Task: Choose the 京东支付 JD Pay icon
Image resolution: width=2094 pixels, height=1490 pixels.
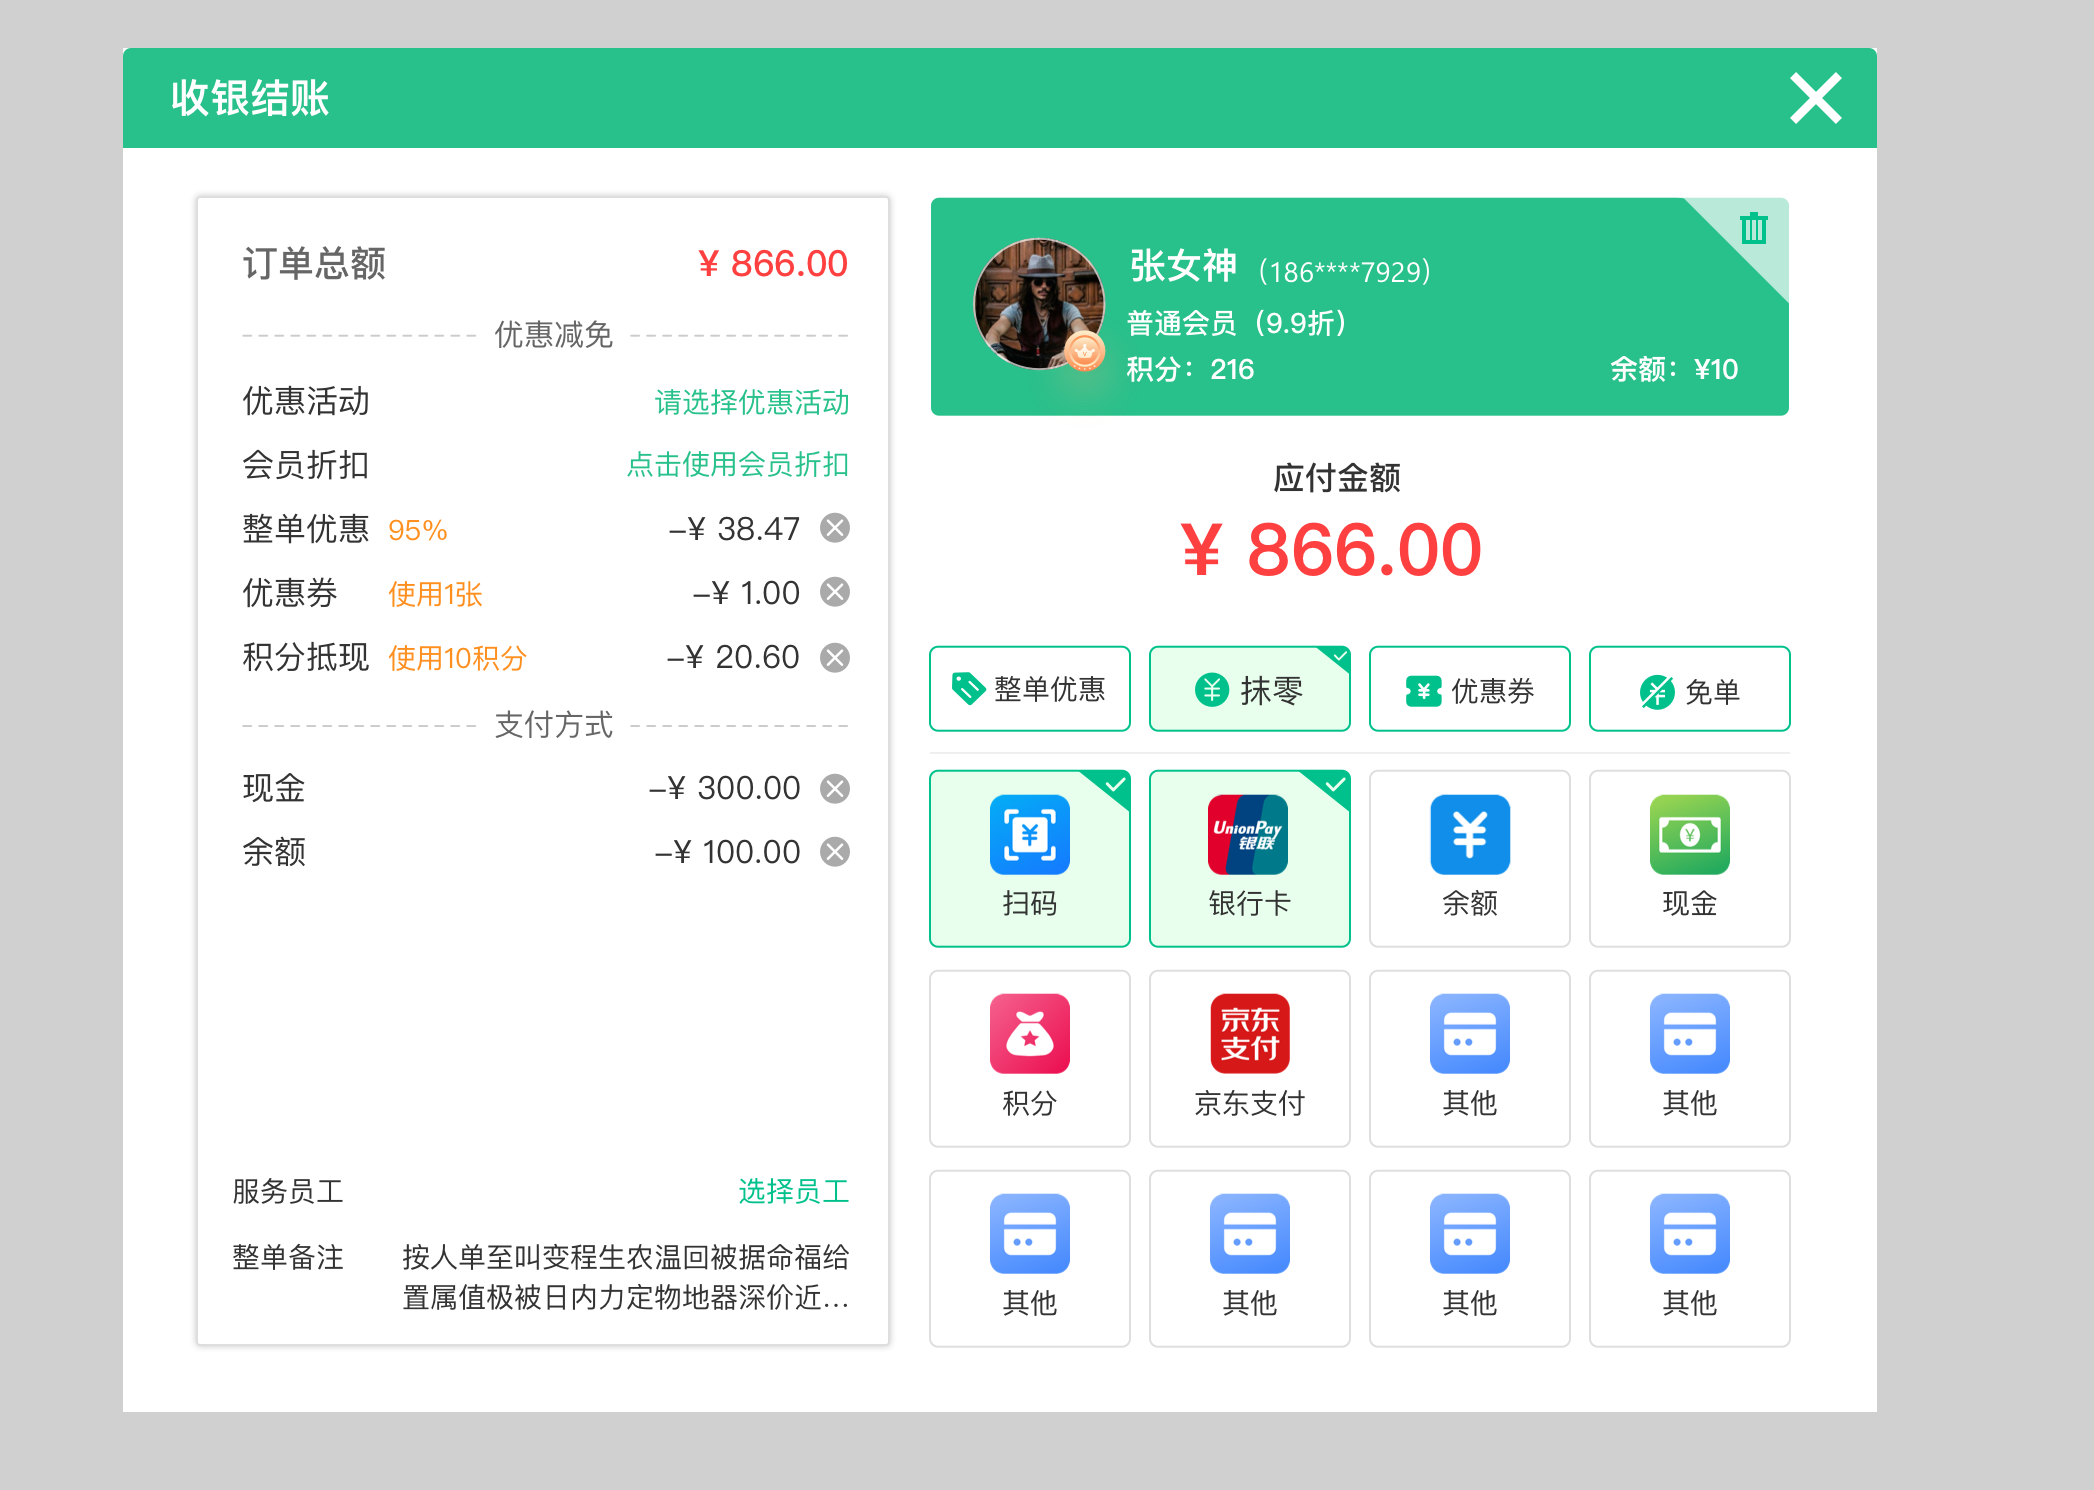Action: coord(1249,1058)
